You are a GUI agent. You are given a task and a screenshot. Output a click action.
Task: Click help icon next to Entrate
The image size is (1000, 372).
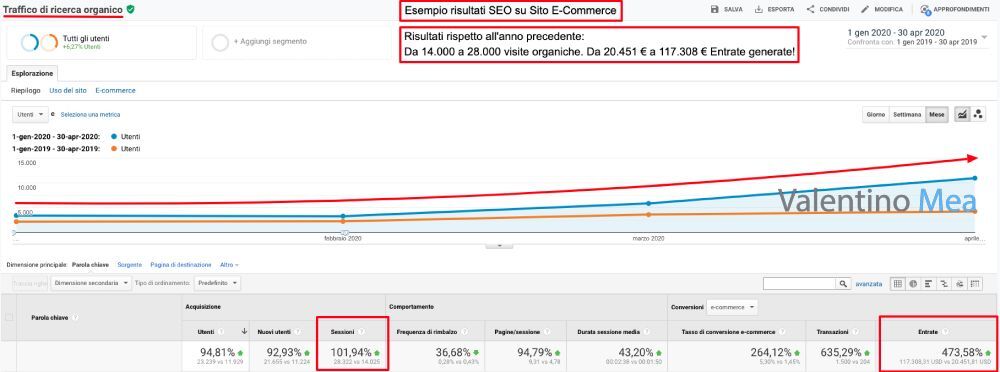click(x=946, y=331)
